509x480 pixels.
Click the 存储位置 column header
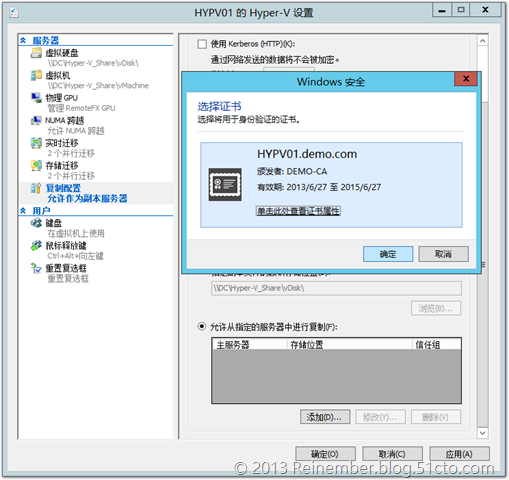pos(350,344)
